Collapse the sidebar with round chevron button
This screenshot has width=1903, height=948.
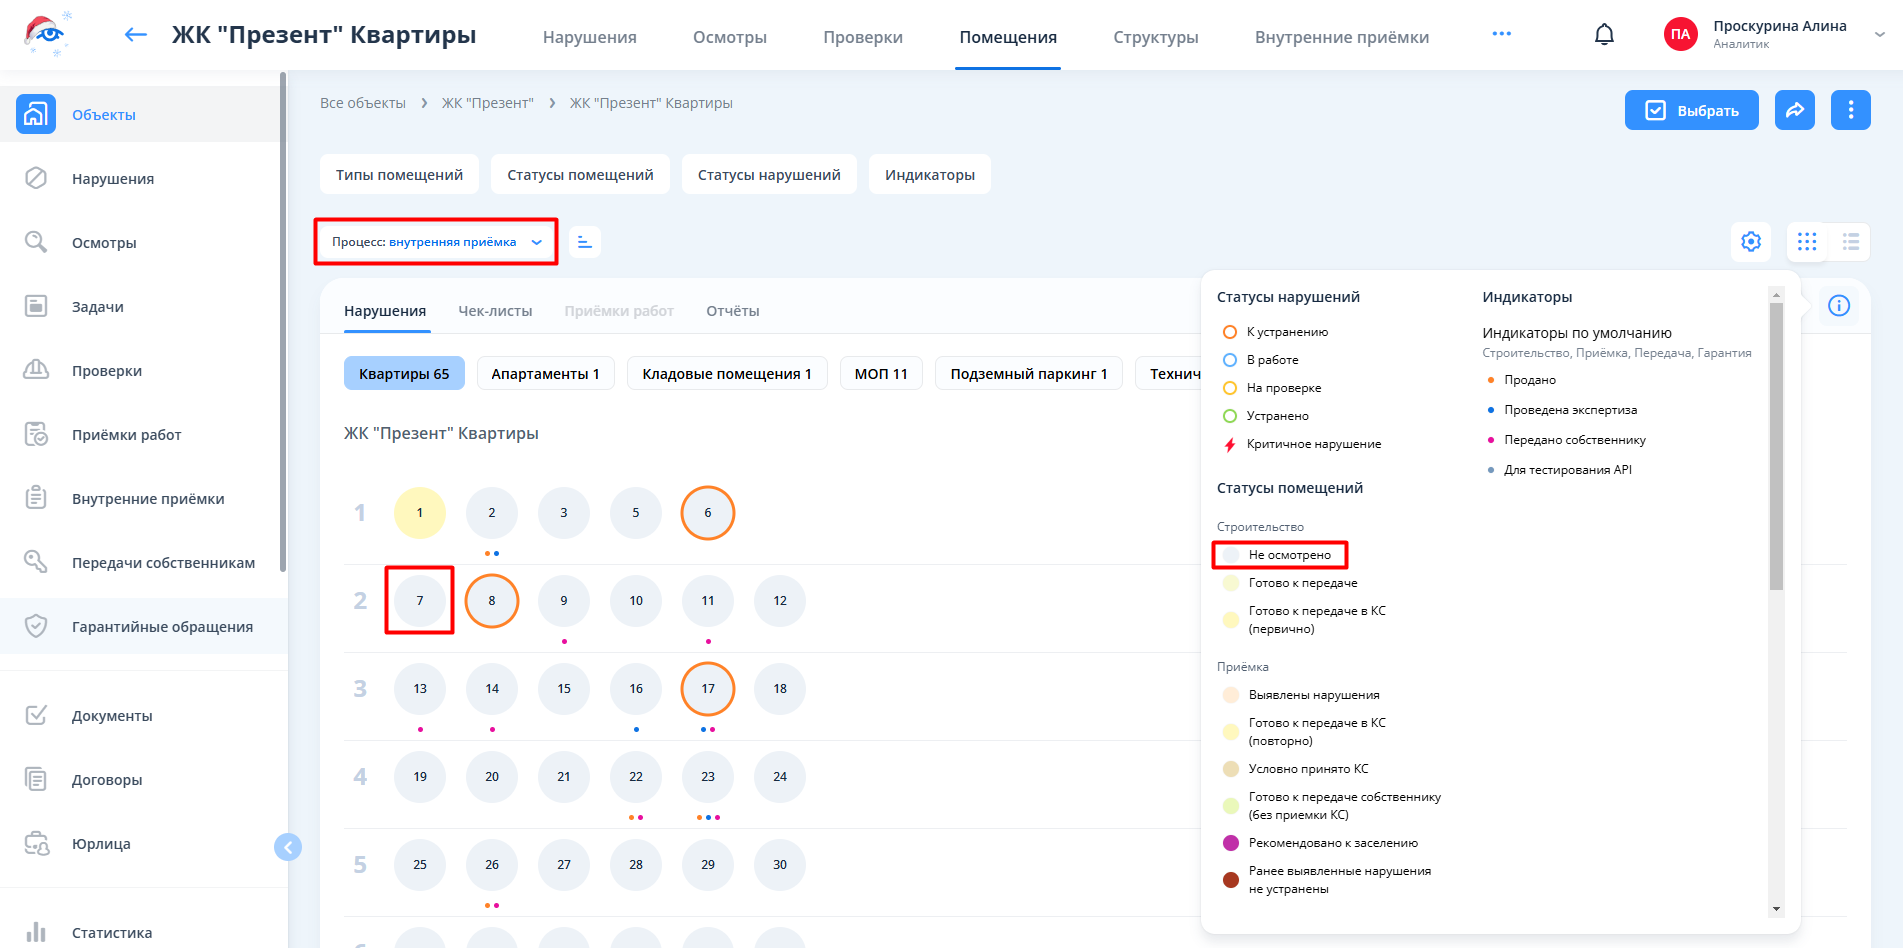point(288,848)
